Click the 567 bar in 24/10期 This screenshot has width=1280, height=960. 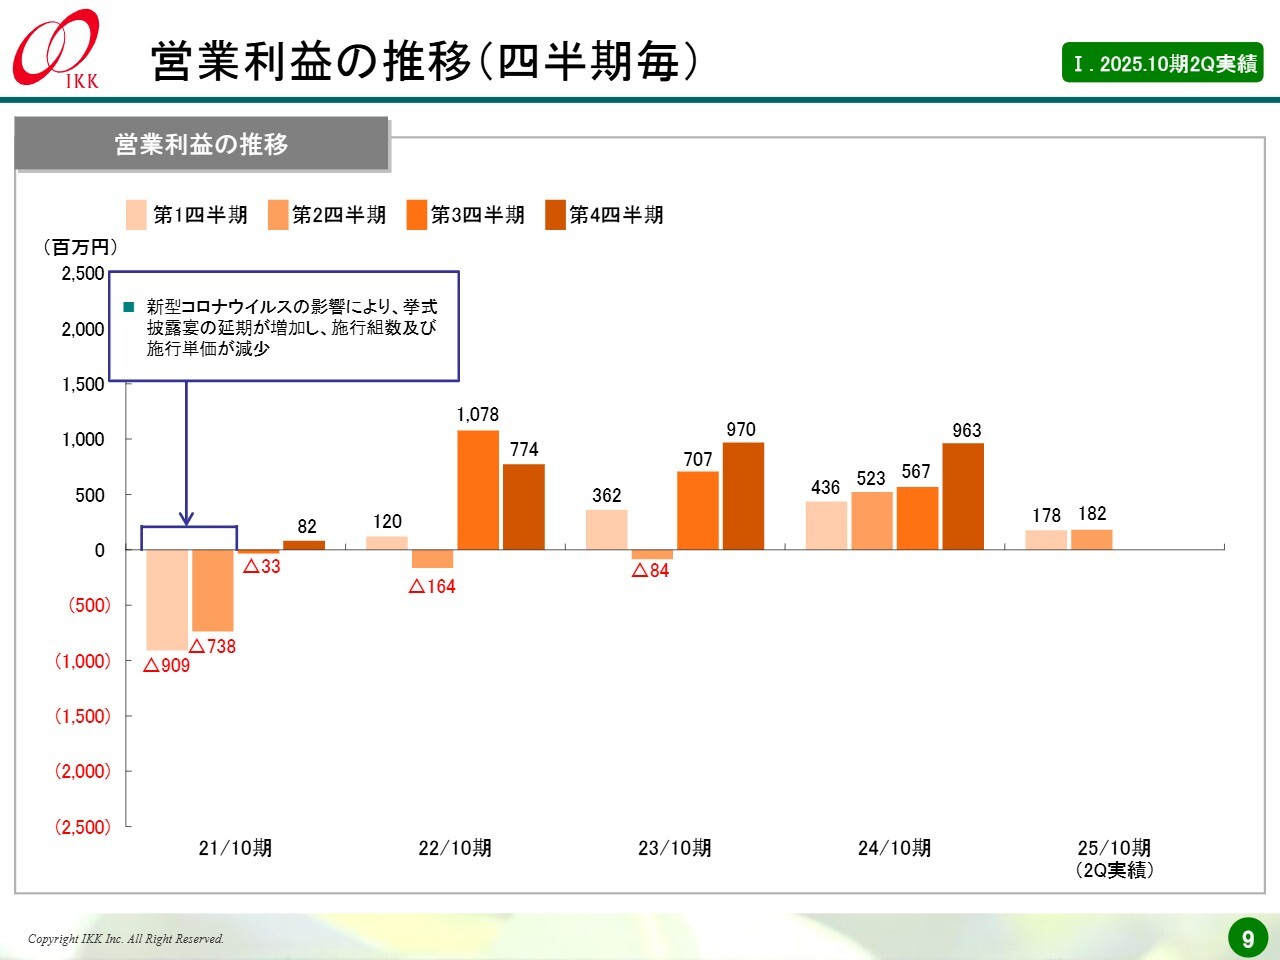[918, 519]
